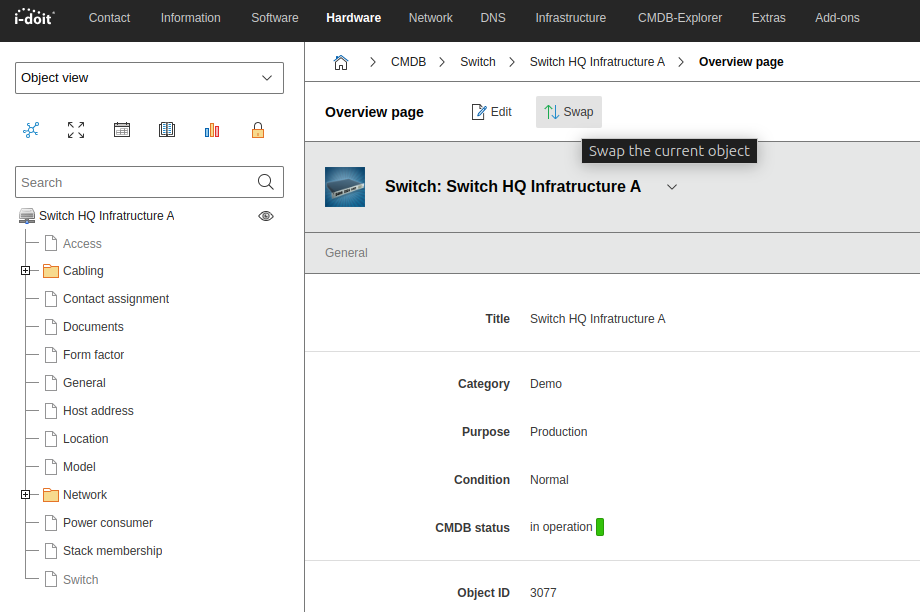Expand the Network tree node
Screen dimensions: 920x612
[x=25, y=495]
